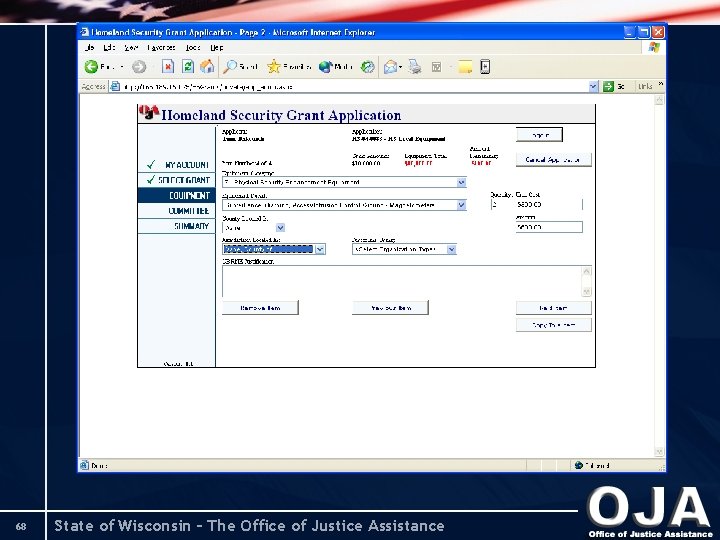Click the yellow notes folder toolbar icon
Image resolution: width=720 pixels, height=540 pixels.
pos(465,67)
